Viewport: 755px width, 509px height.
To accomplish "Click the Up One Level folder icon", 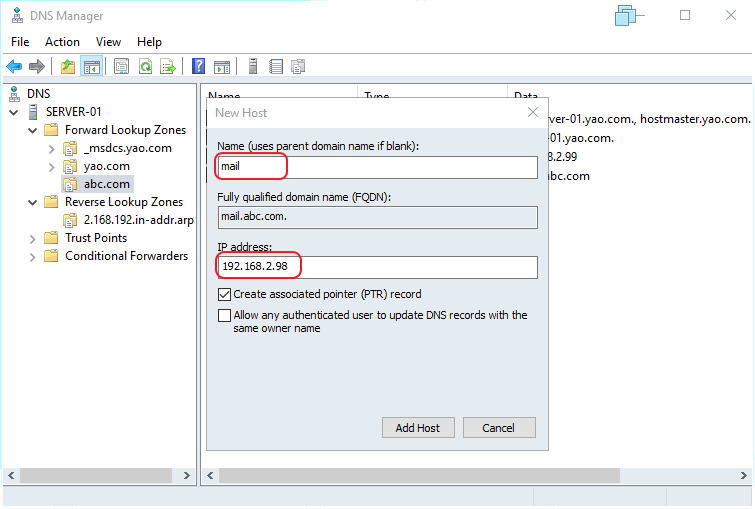I will coord(68,66).
